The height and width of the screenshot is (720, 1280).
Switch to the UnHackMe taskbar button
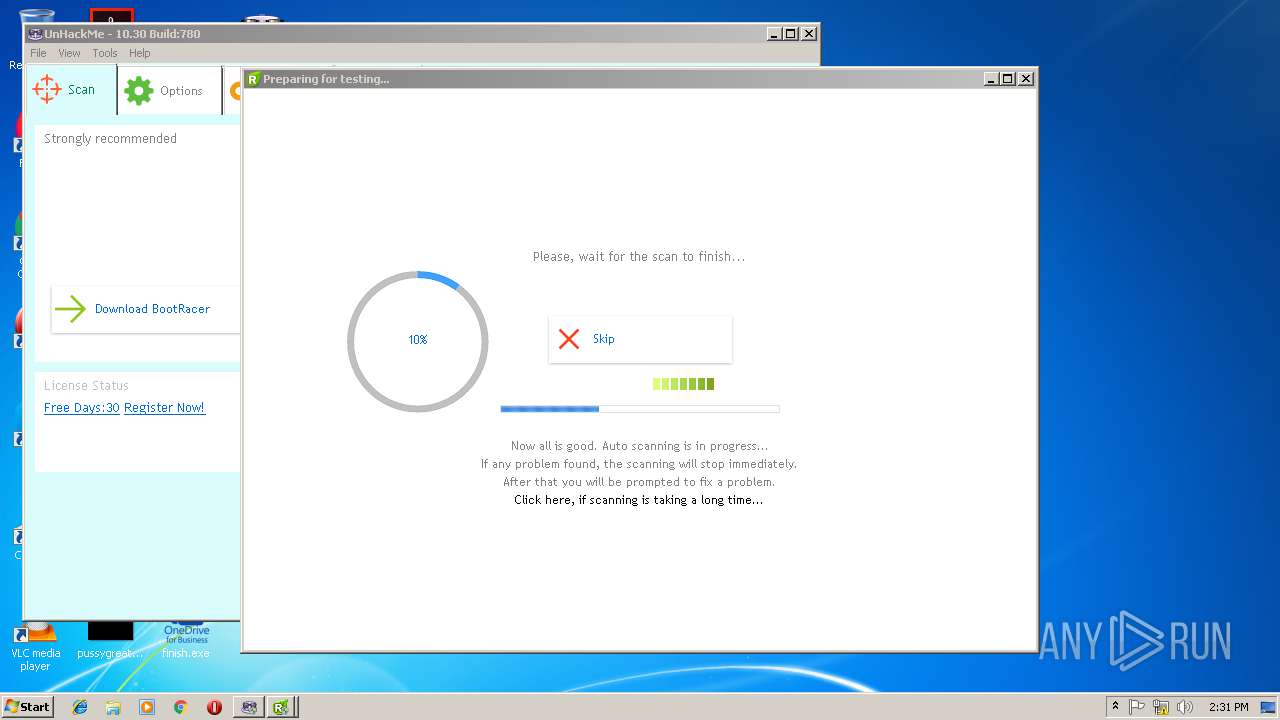tap(249, 707)
